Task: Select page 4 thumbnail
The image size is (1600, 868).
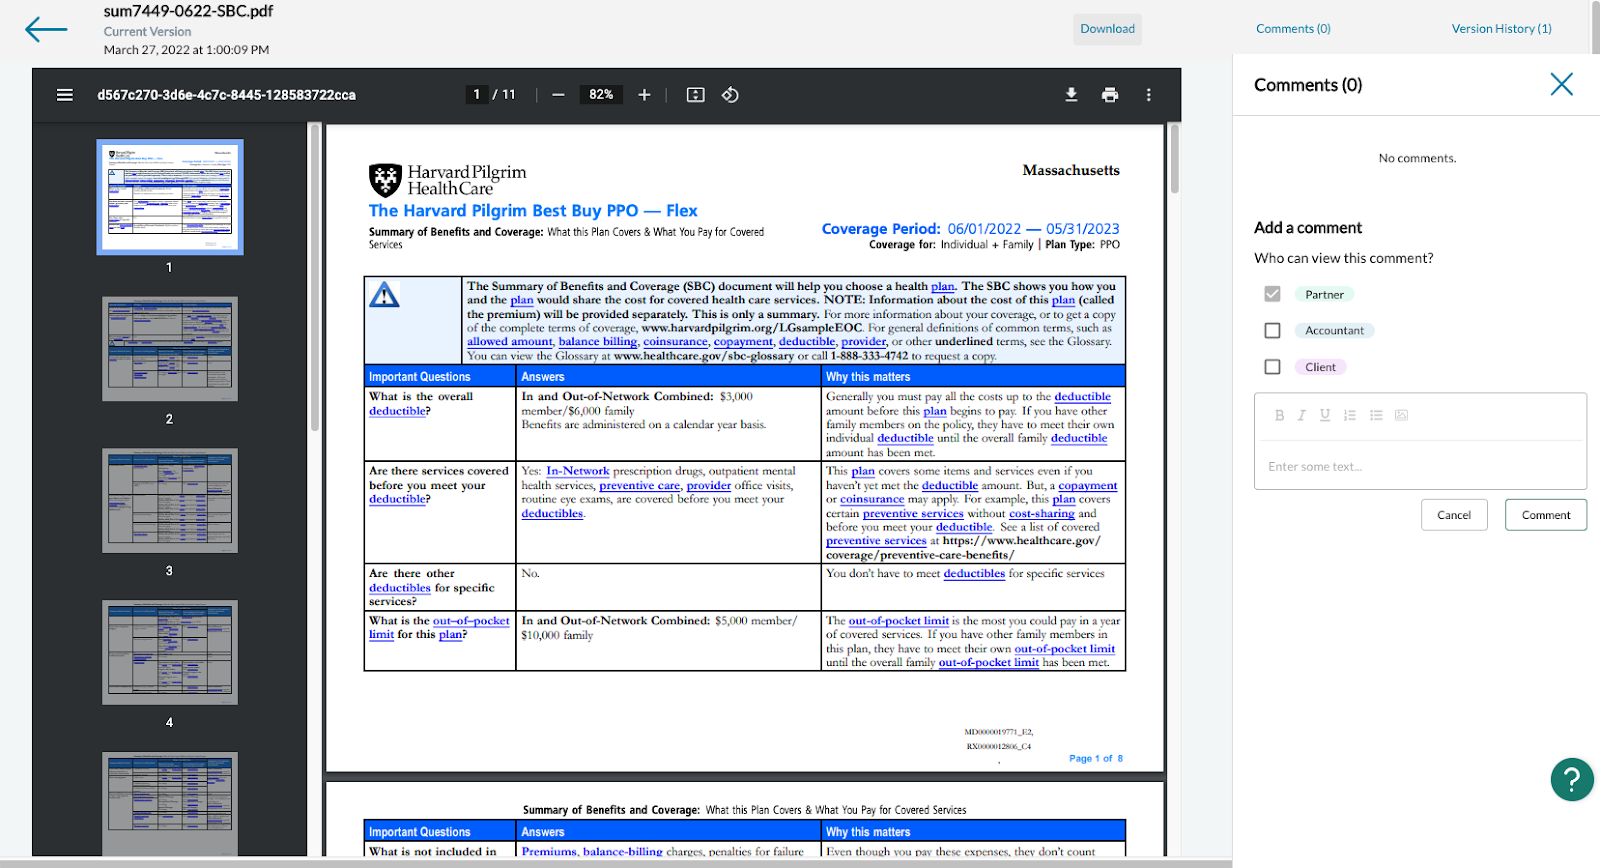Action: [x=170, y=653]
